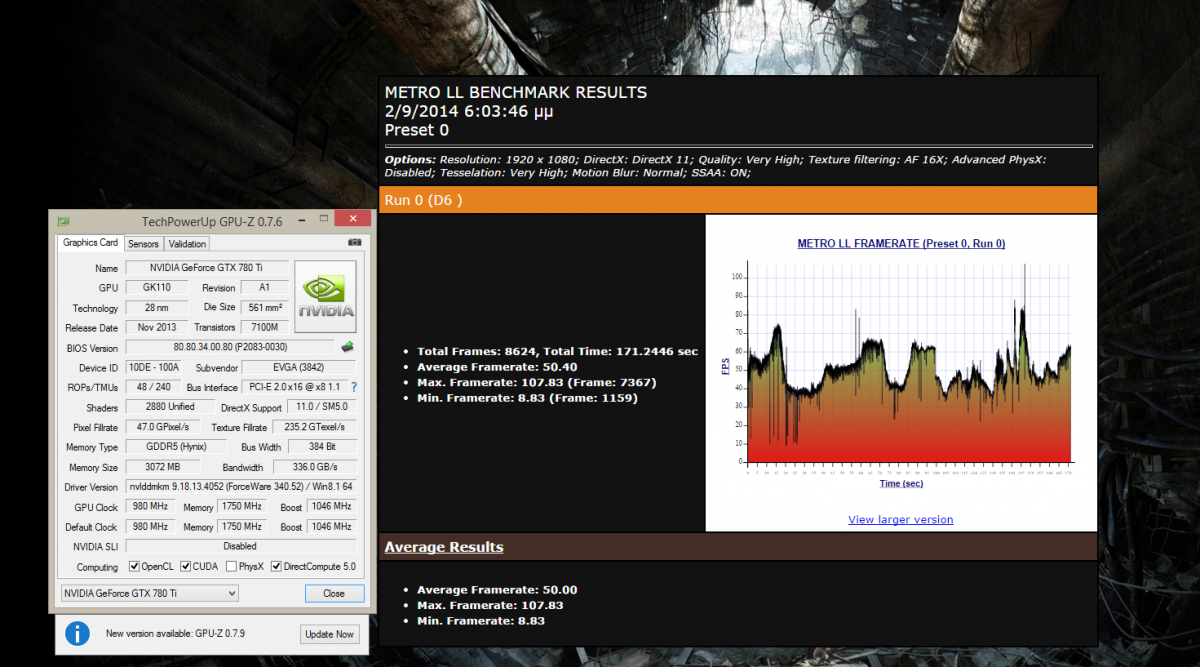Viewport: 1200px width, 667px height.
Task: Click the Transistors 7100M field
Action: tap(265, 327)
